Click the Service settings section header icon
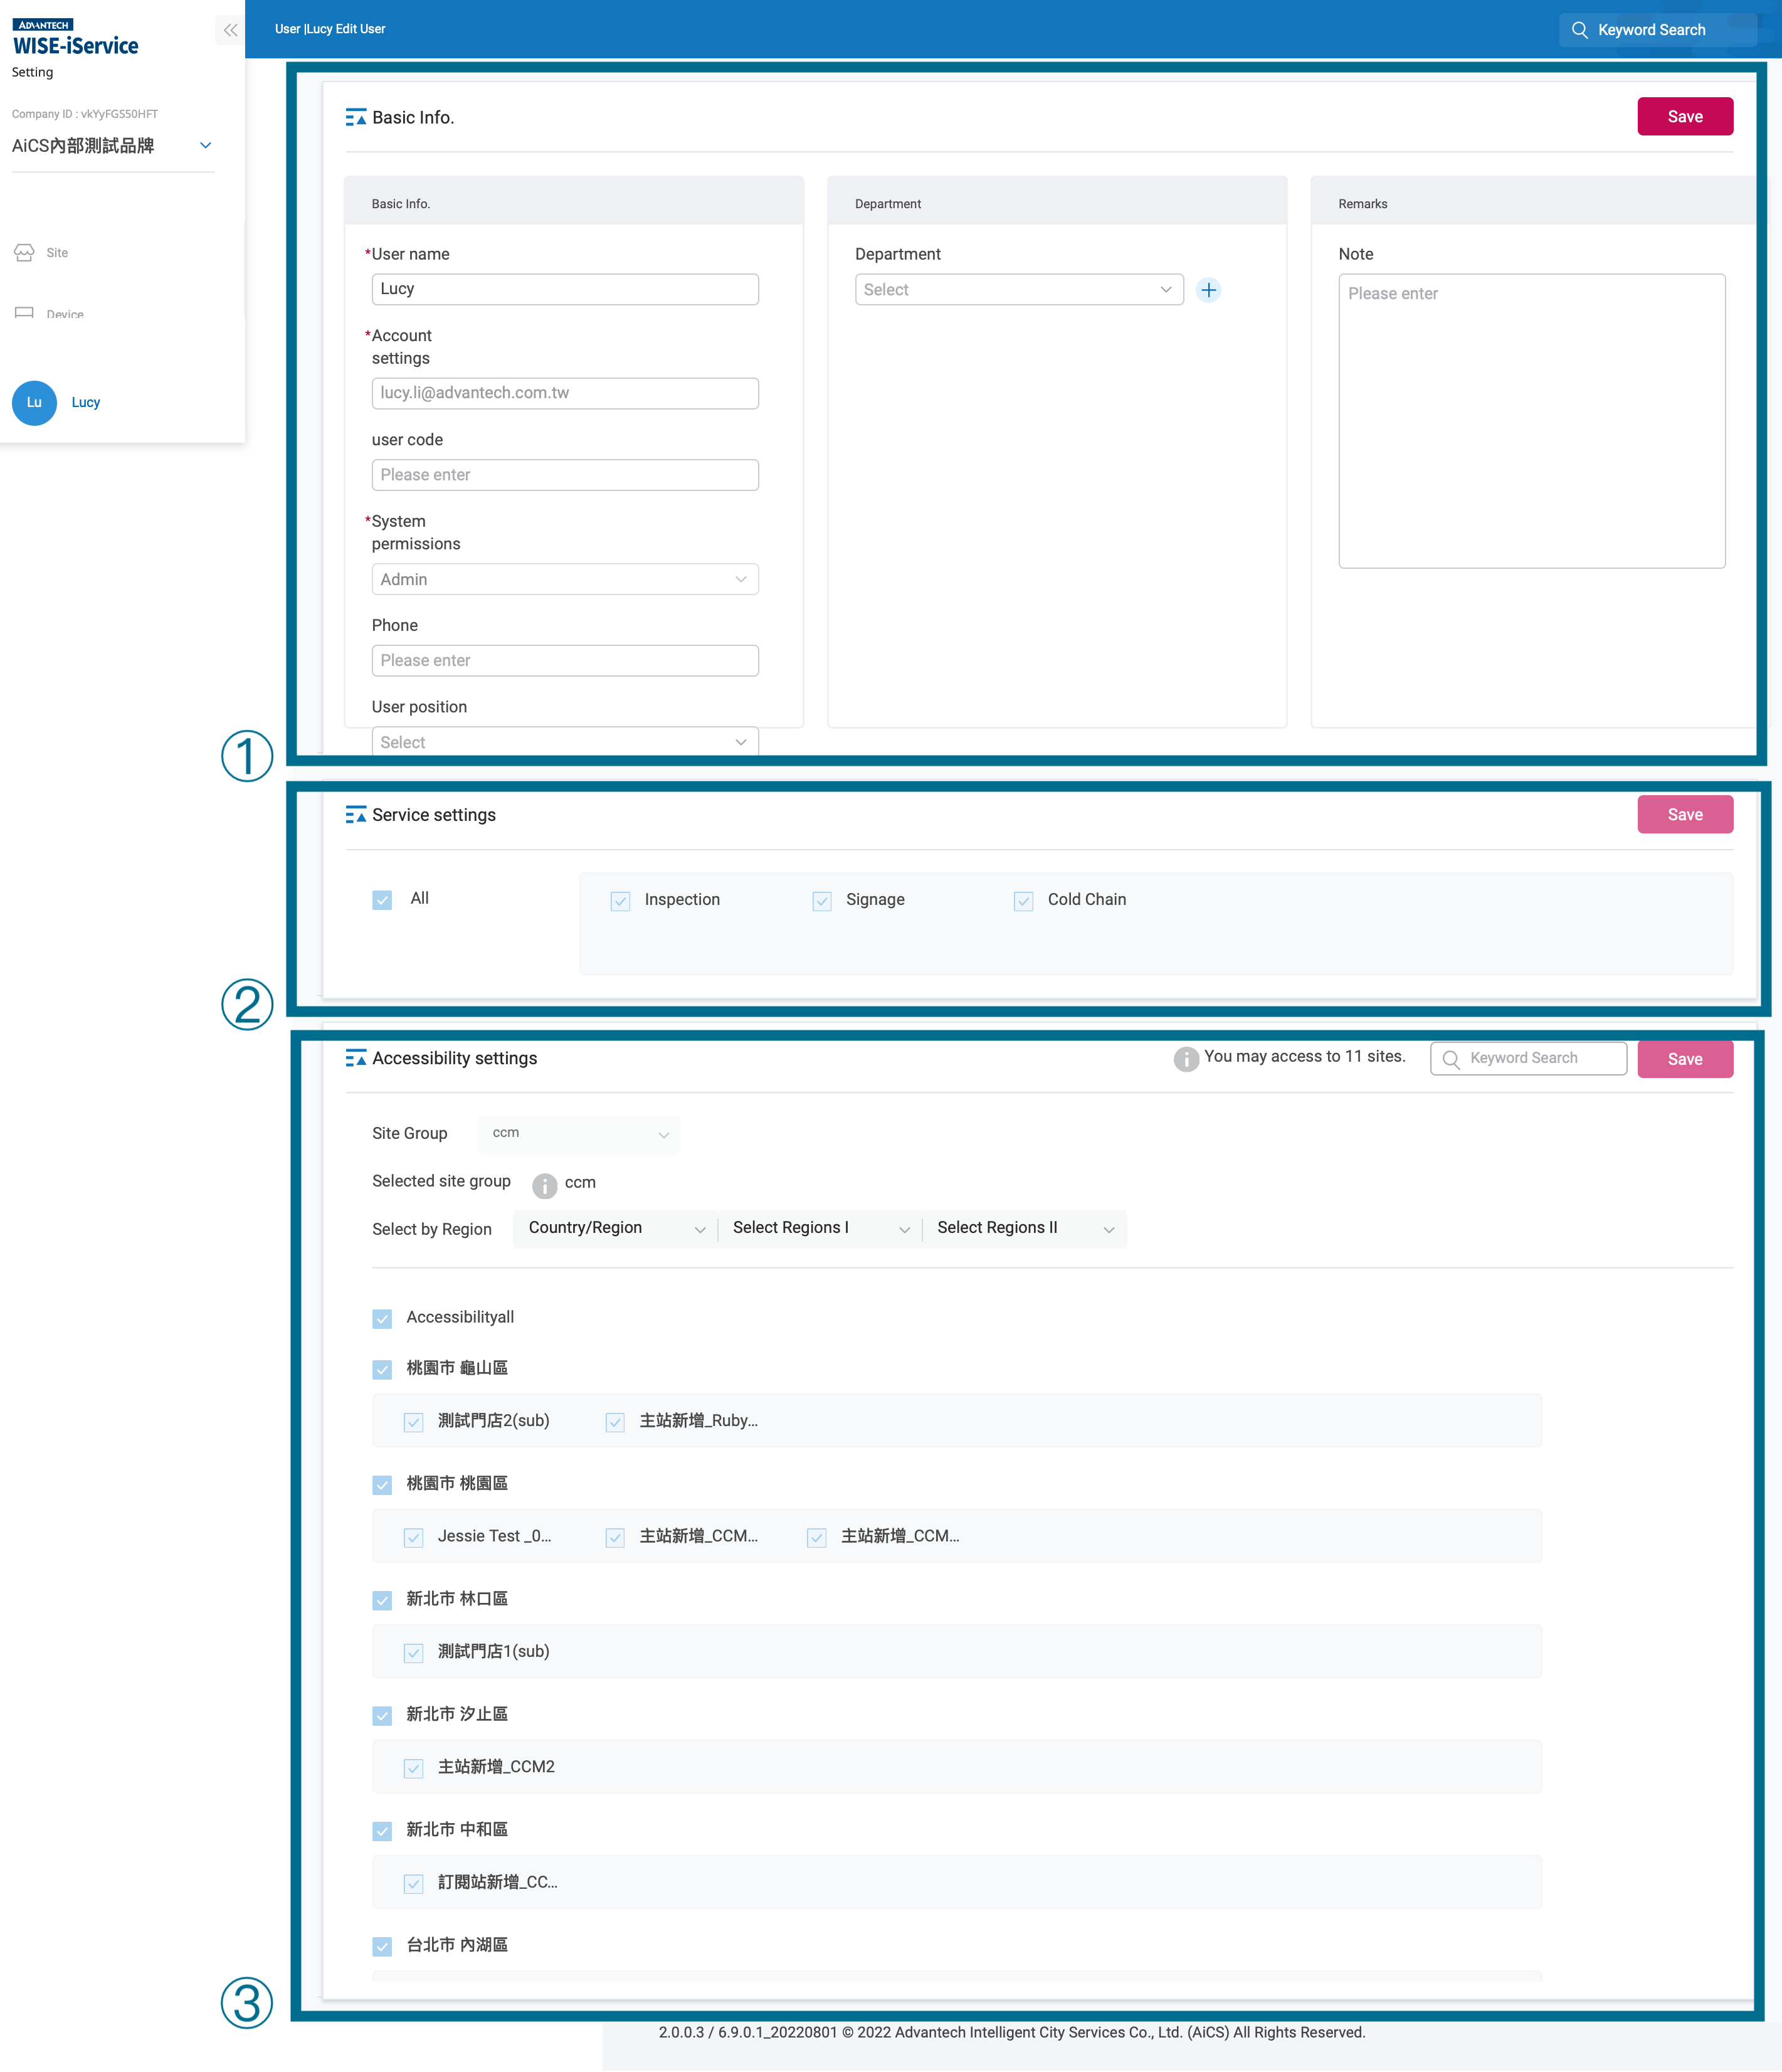 [356, 815]
